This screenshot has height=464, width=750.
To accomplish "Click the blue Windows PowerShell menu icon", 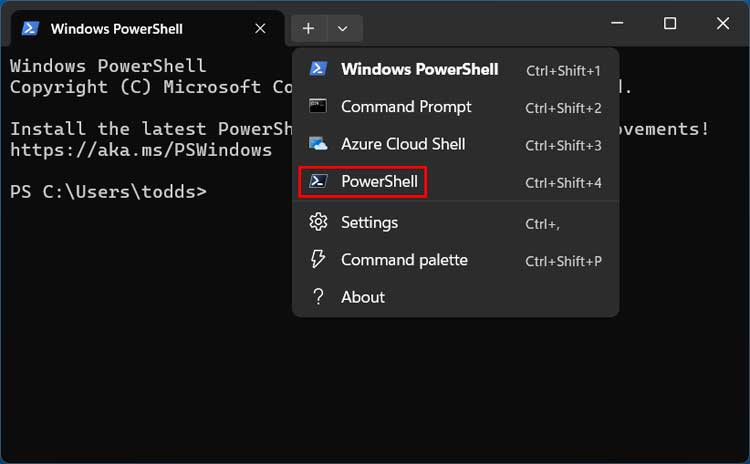I will (318, 69).
